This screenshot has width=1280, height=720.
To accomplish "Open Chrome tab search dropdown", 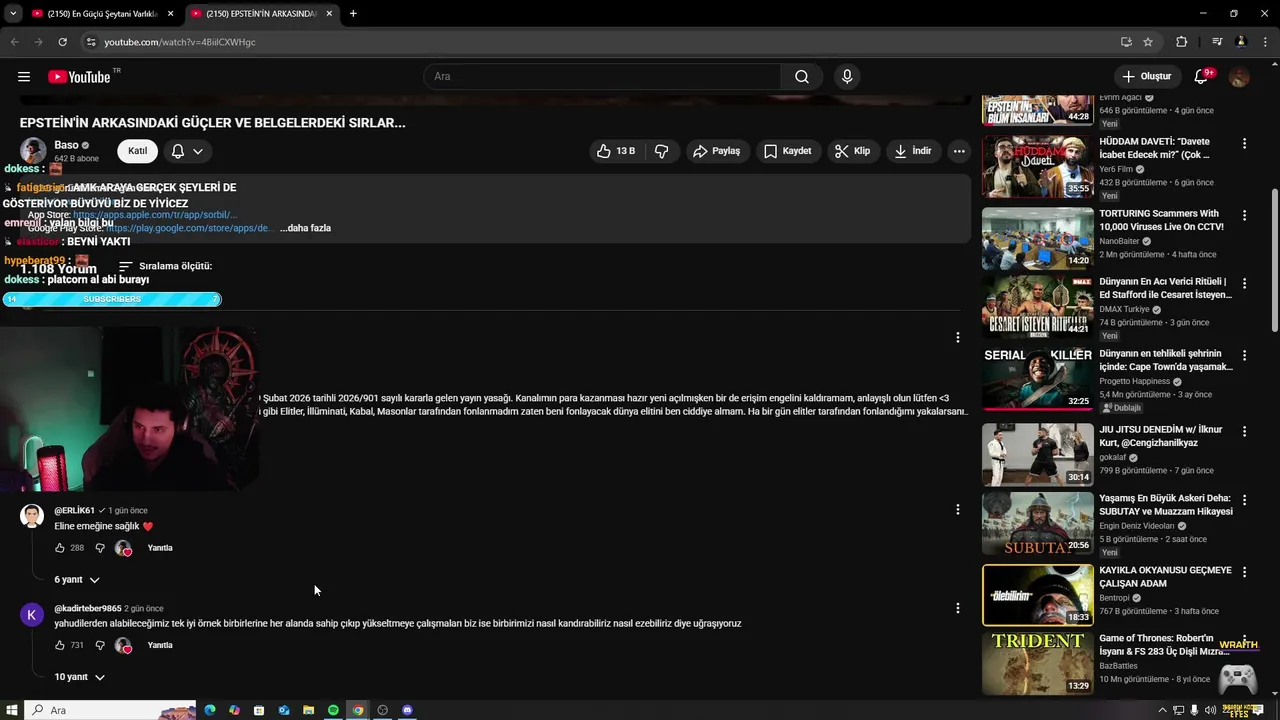I will (x=12, y=14).
